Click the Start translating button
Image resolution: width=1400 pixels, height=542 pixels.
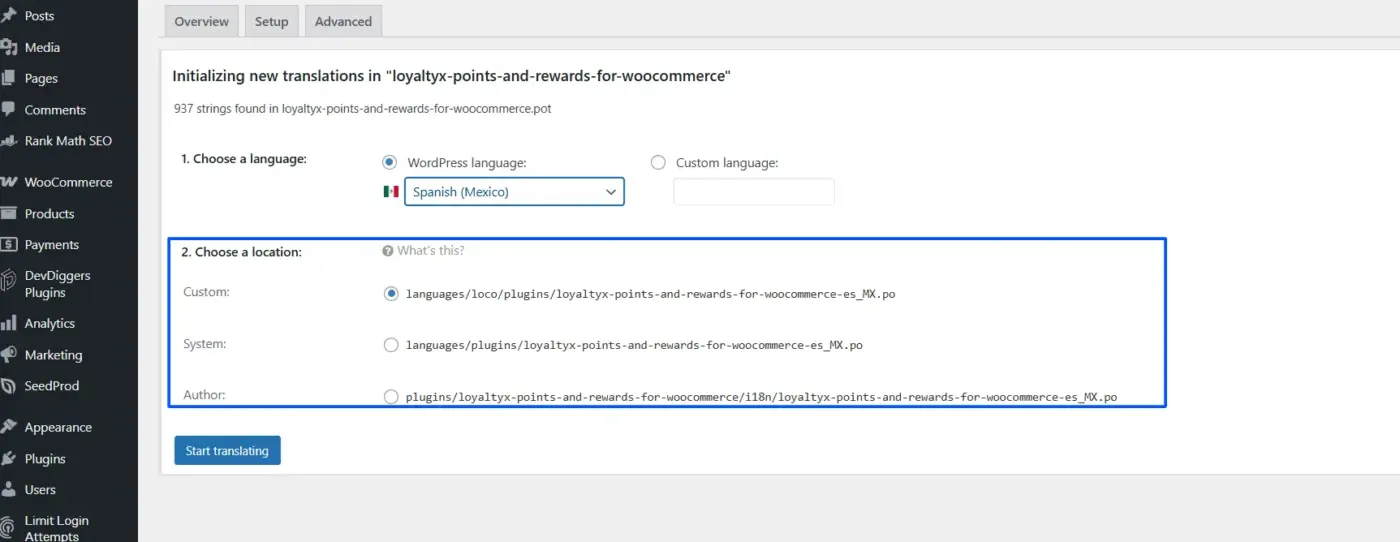[227, 450]
